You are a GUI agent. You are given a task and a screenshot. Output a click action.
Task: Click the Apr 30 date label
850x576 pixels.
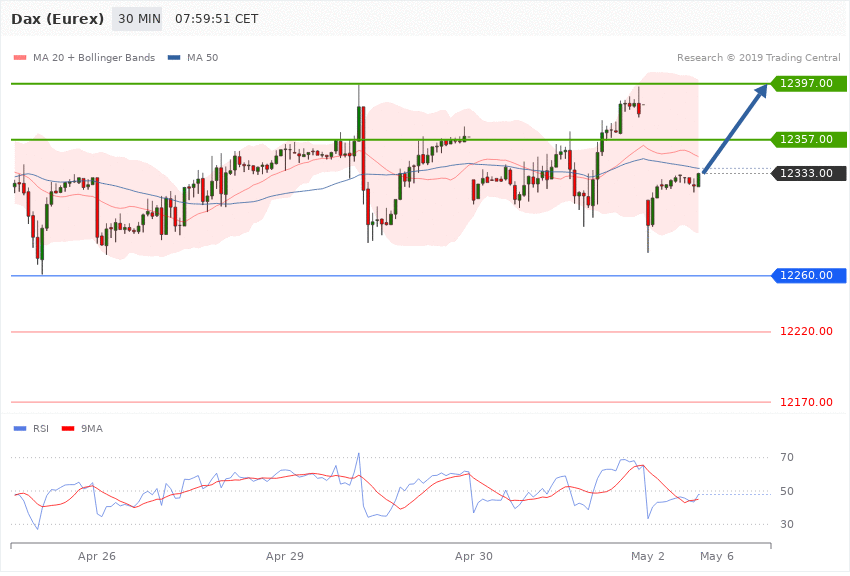point(474,556)
